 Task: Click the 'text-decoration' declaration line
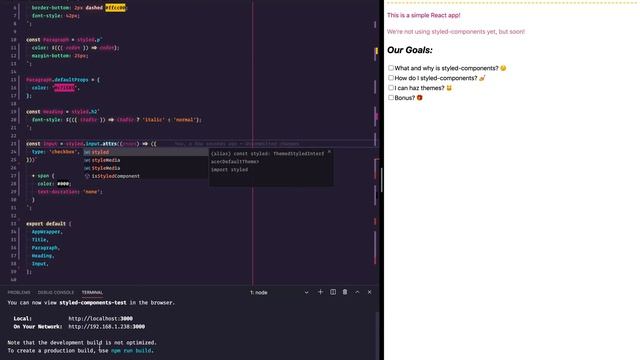(x=70, y=192)
